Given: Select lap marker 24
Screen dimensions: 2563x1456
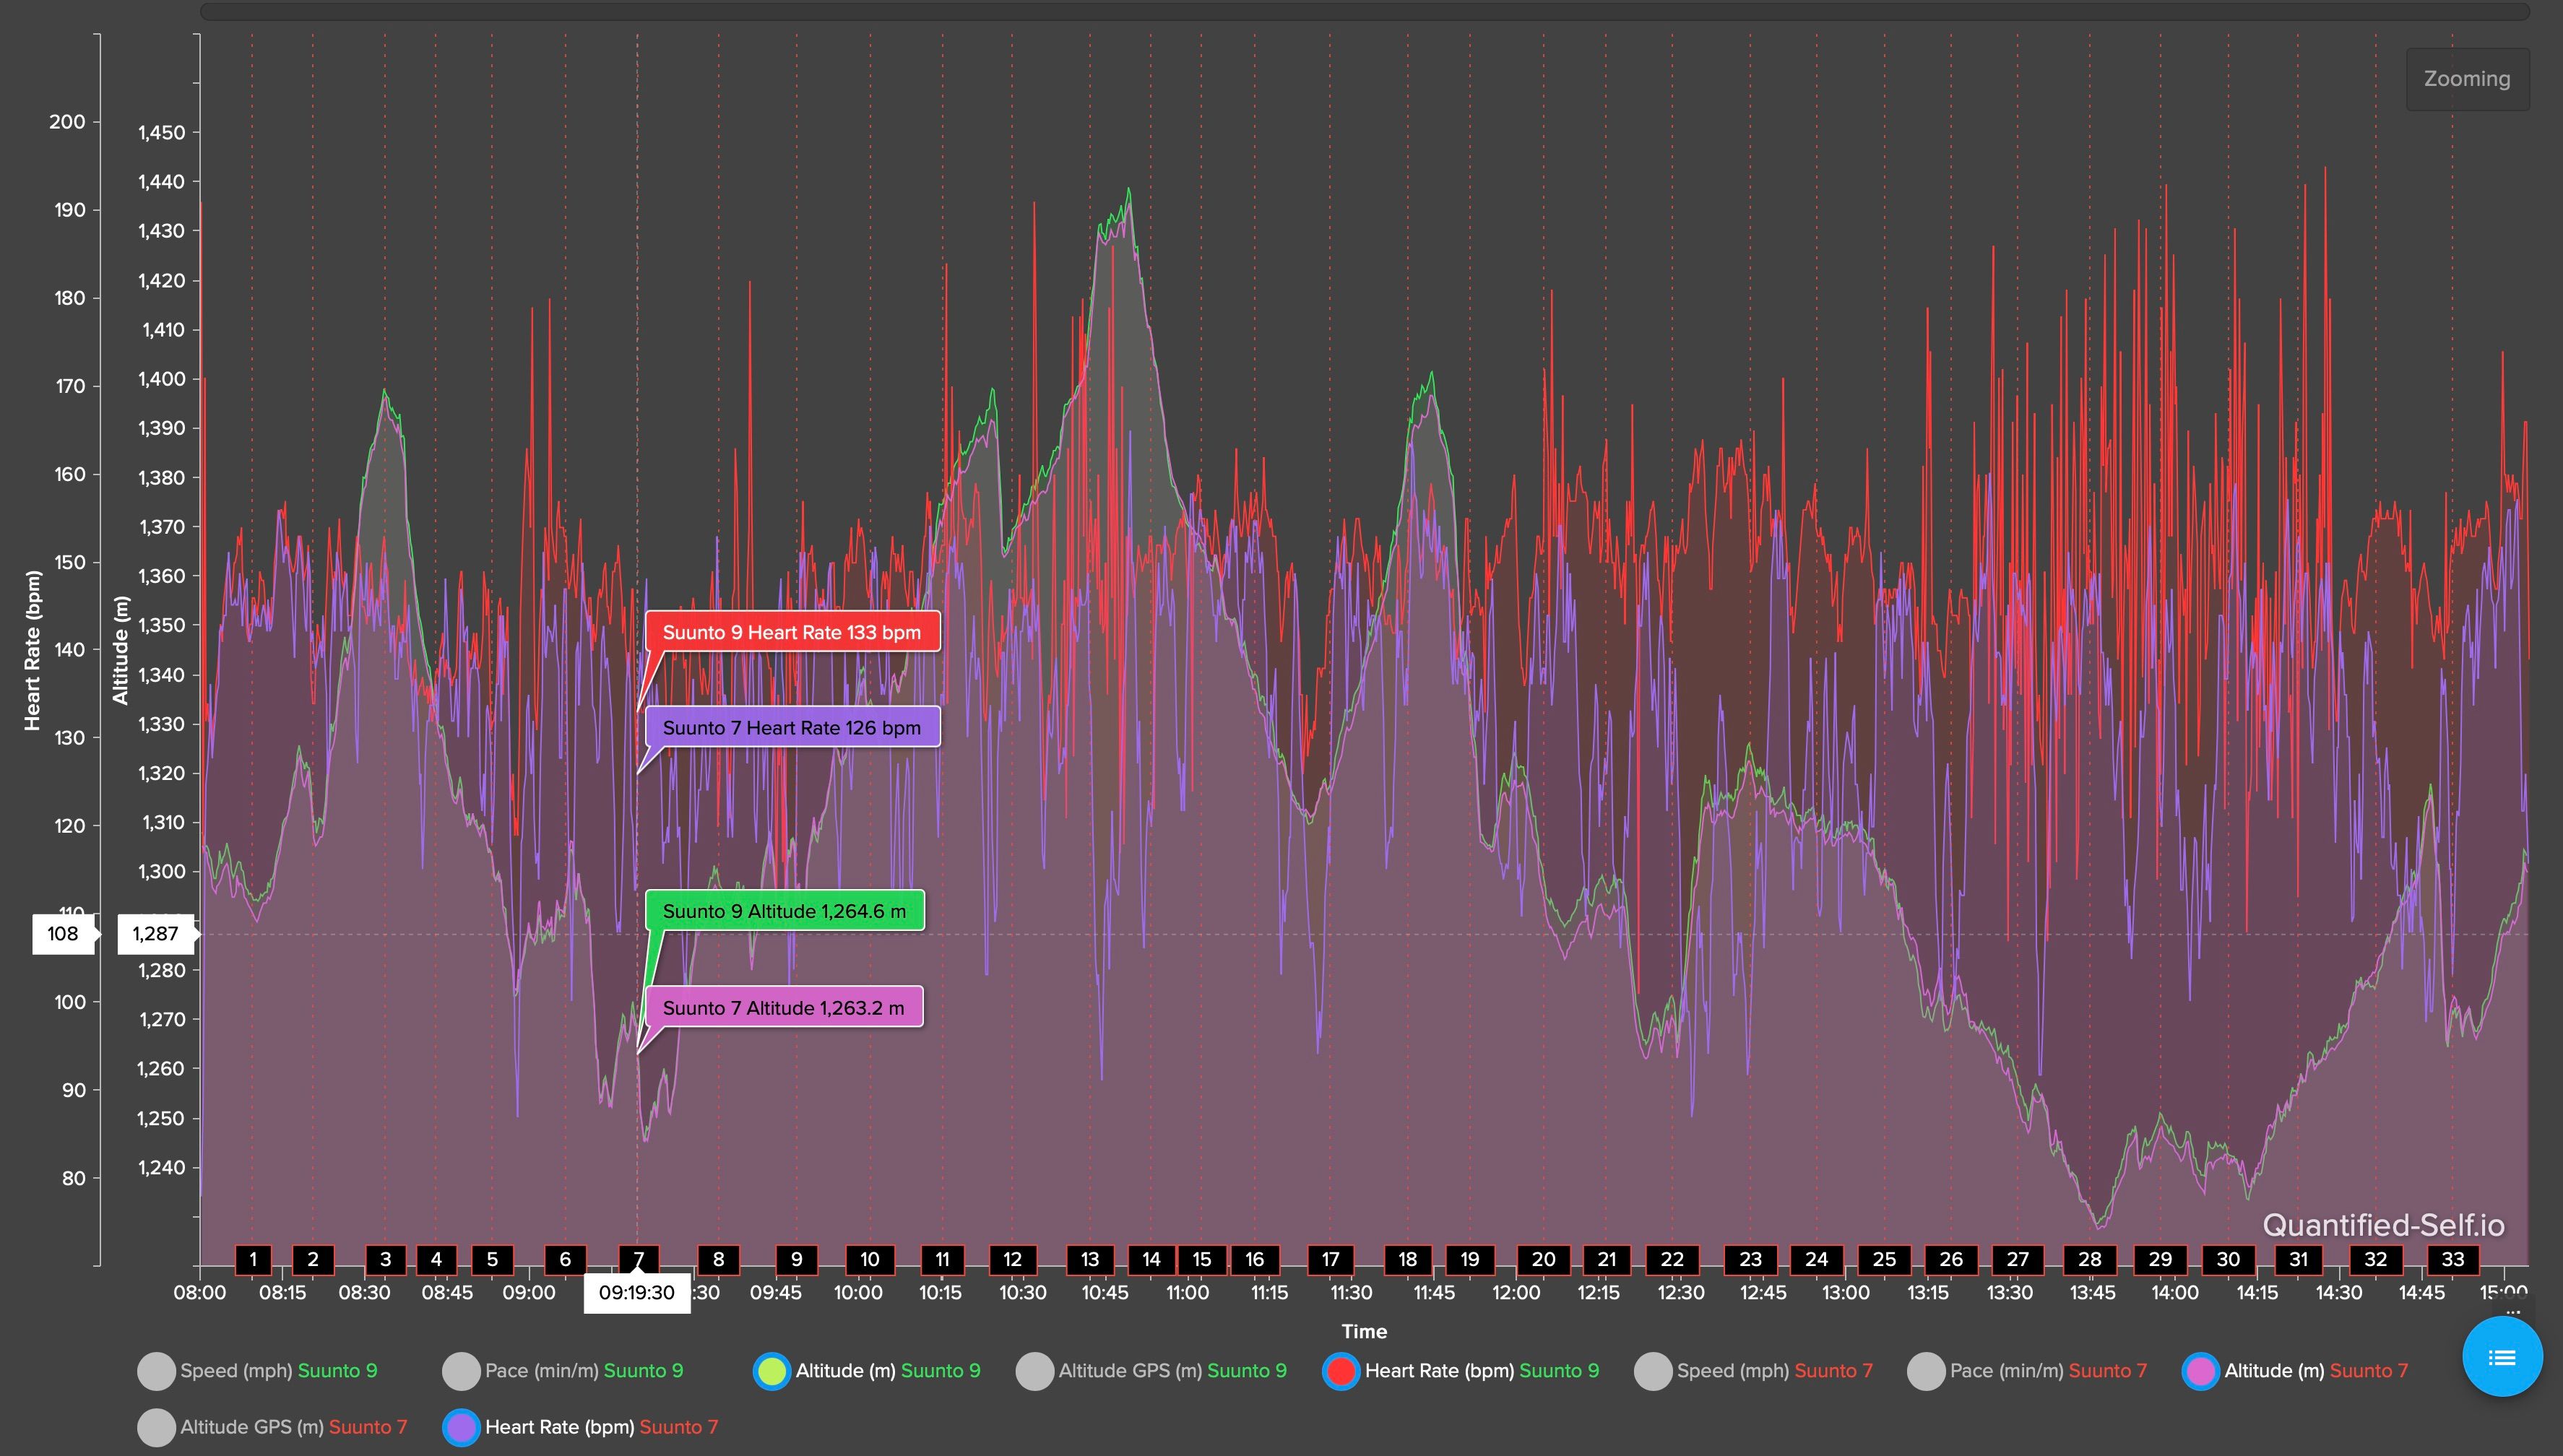Looking at the screenshot, I should tap(1817, 1260).
